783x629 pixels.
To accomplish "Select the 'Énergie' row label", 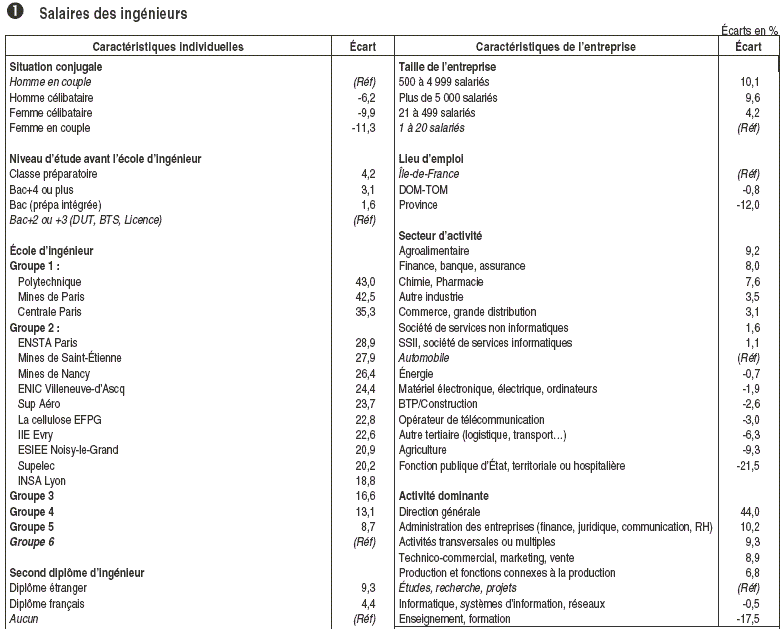I will 415,374.
